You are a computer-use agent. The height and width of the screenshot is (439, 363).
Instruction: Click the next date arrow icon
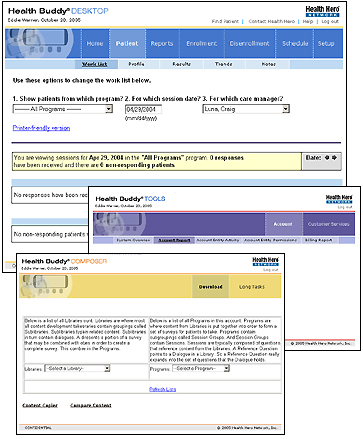click(334, 157)
